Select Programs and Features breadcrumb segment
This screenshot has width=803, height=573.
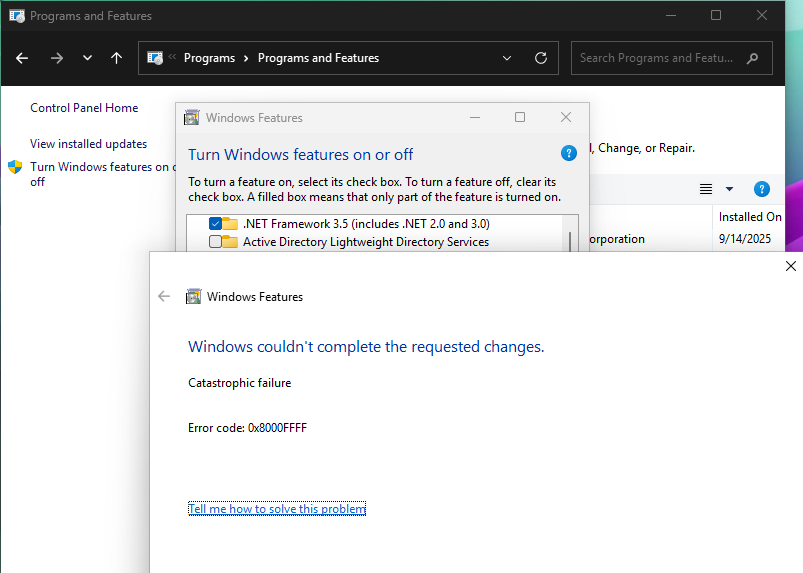pyautogui.click(x=319, y=58)
